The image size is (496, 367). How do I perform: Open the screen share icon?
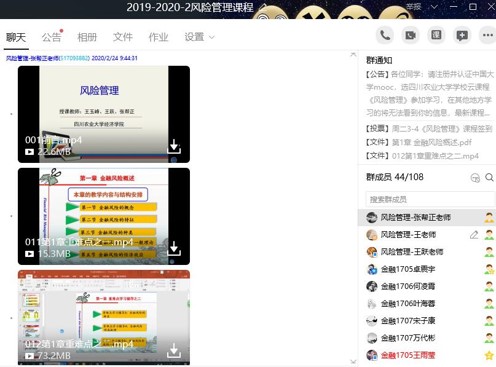tap(436, 35)
